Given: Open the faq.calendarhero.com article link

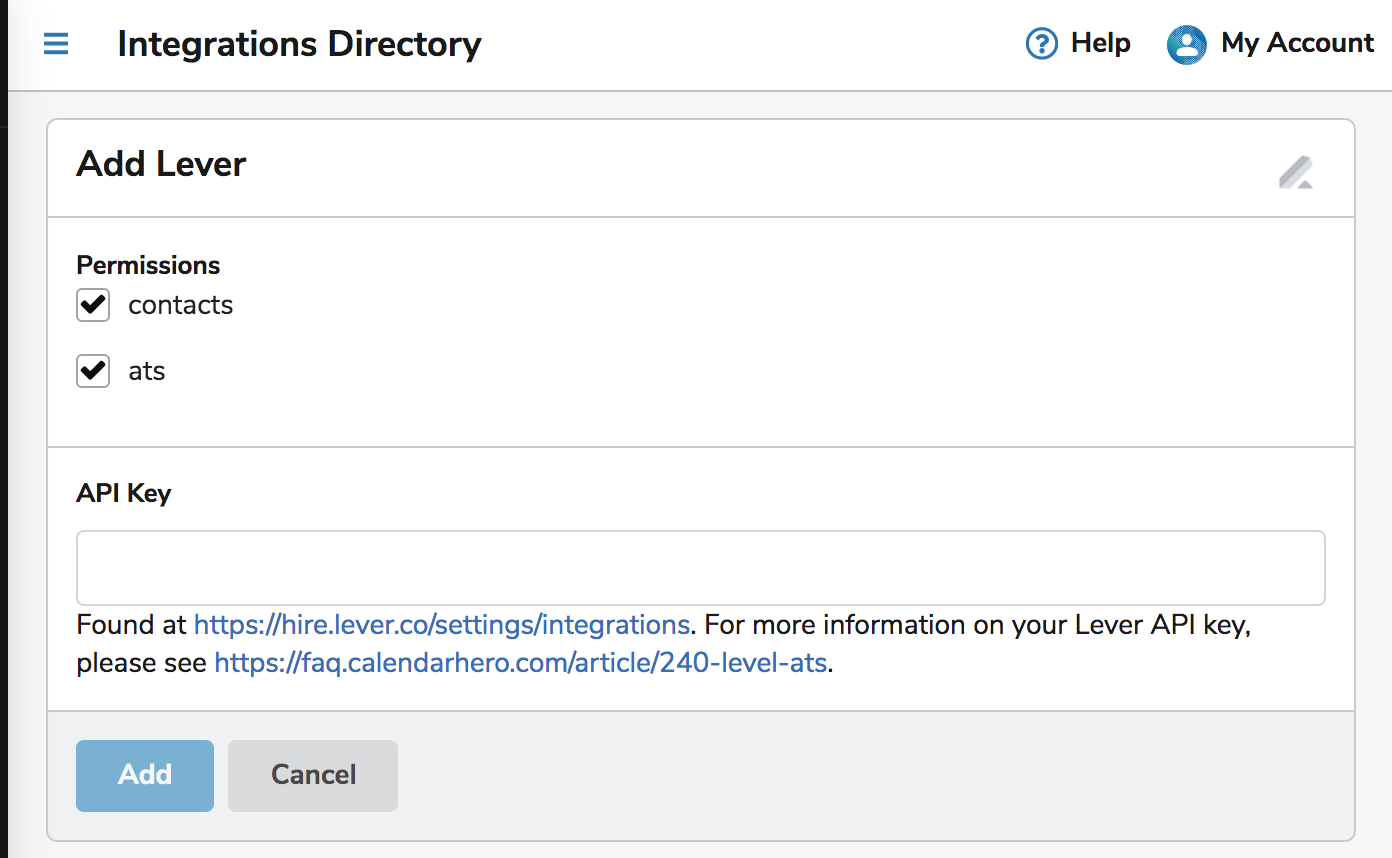Looking at the screenshot, I should [x=521, y=663].
